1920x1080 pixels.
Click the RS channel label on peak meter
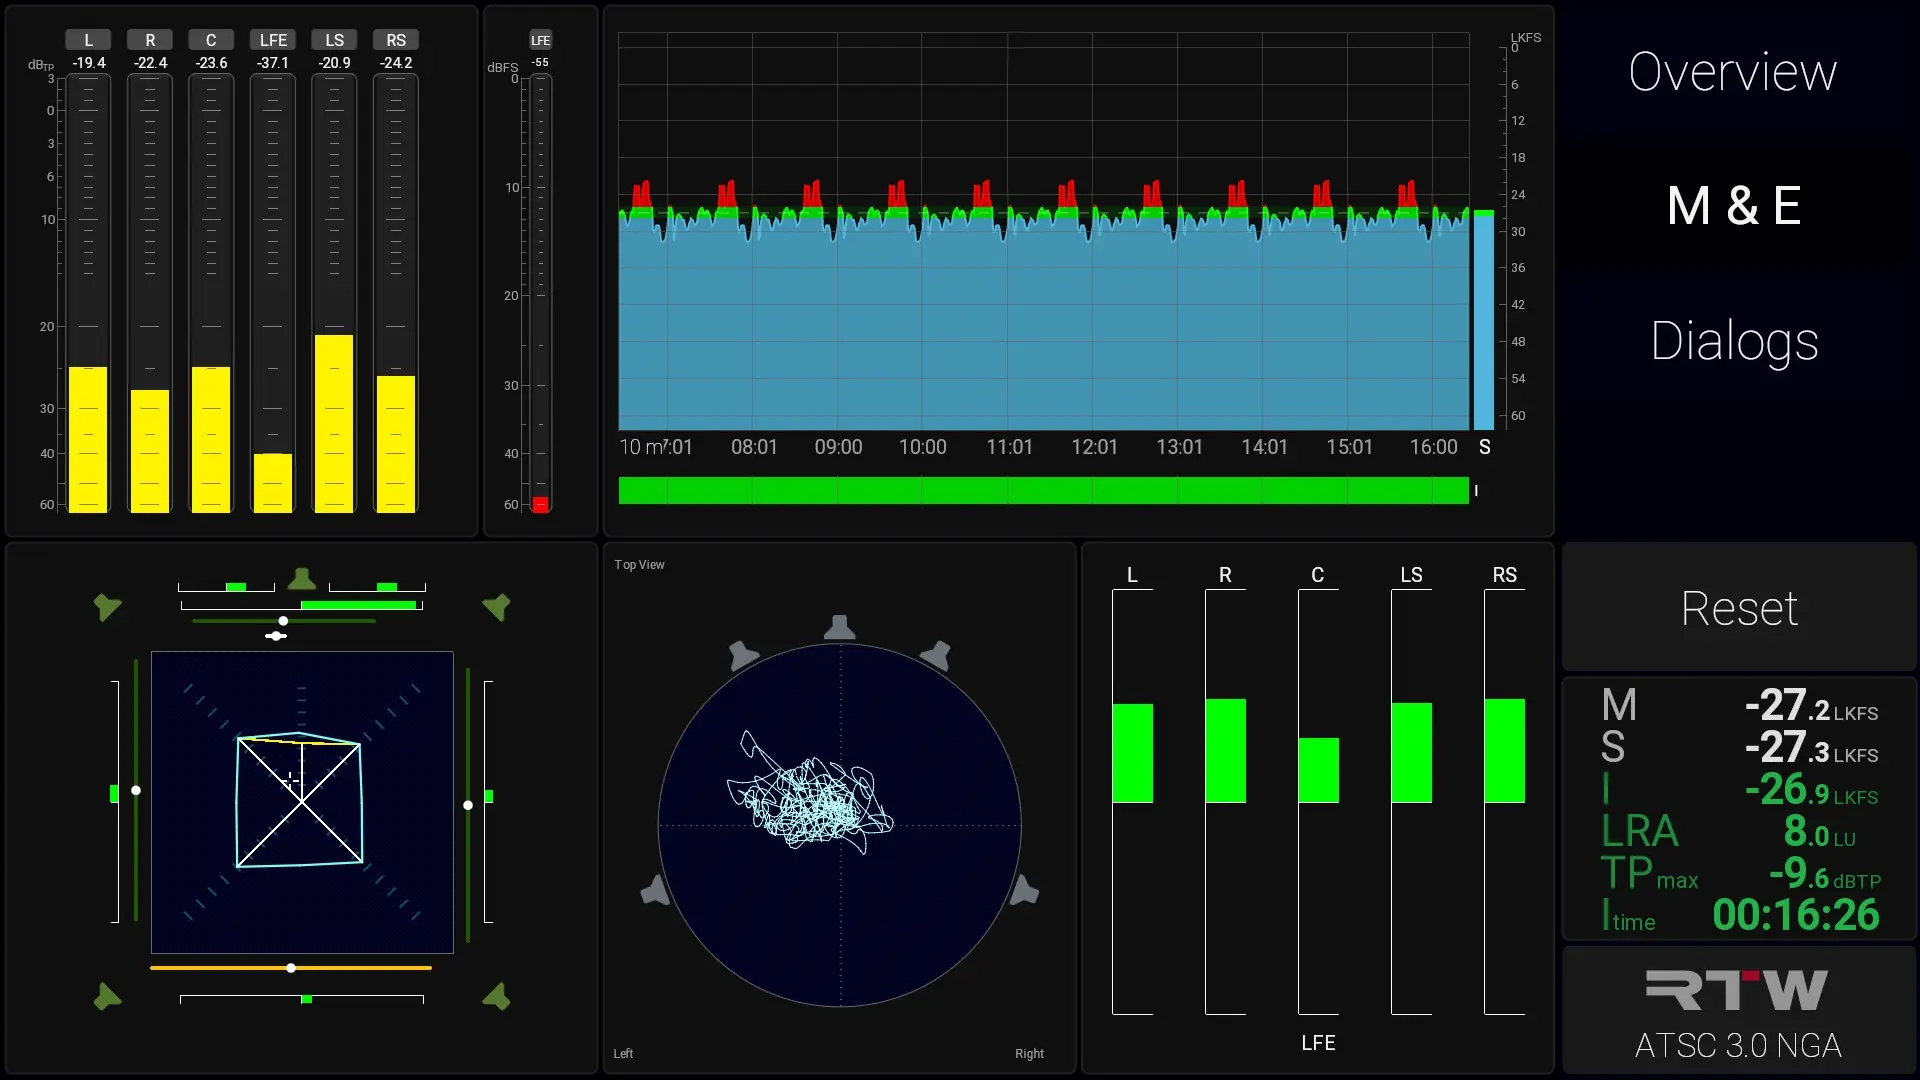pos(396,40)
